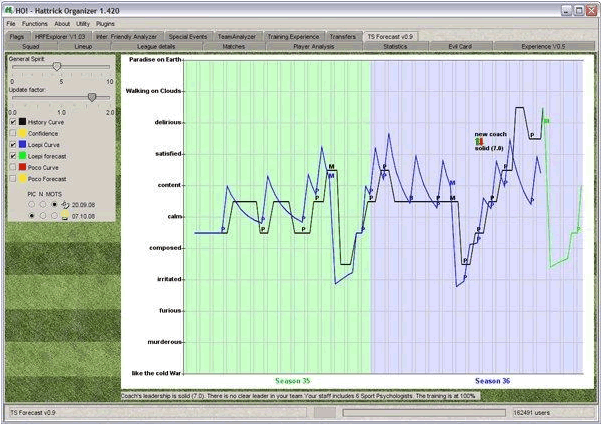Click the black History Curve color swatch
This screenshot has width=602, height=425.
[23, 122]
